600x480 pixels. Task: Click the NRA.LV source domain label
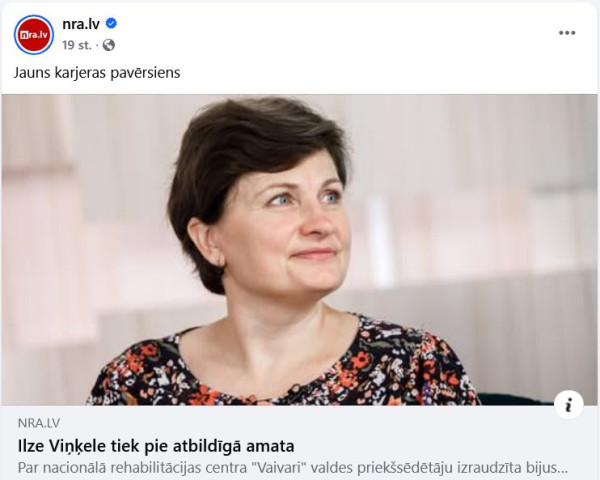pyautogui.click(x=39, y=423)
